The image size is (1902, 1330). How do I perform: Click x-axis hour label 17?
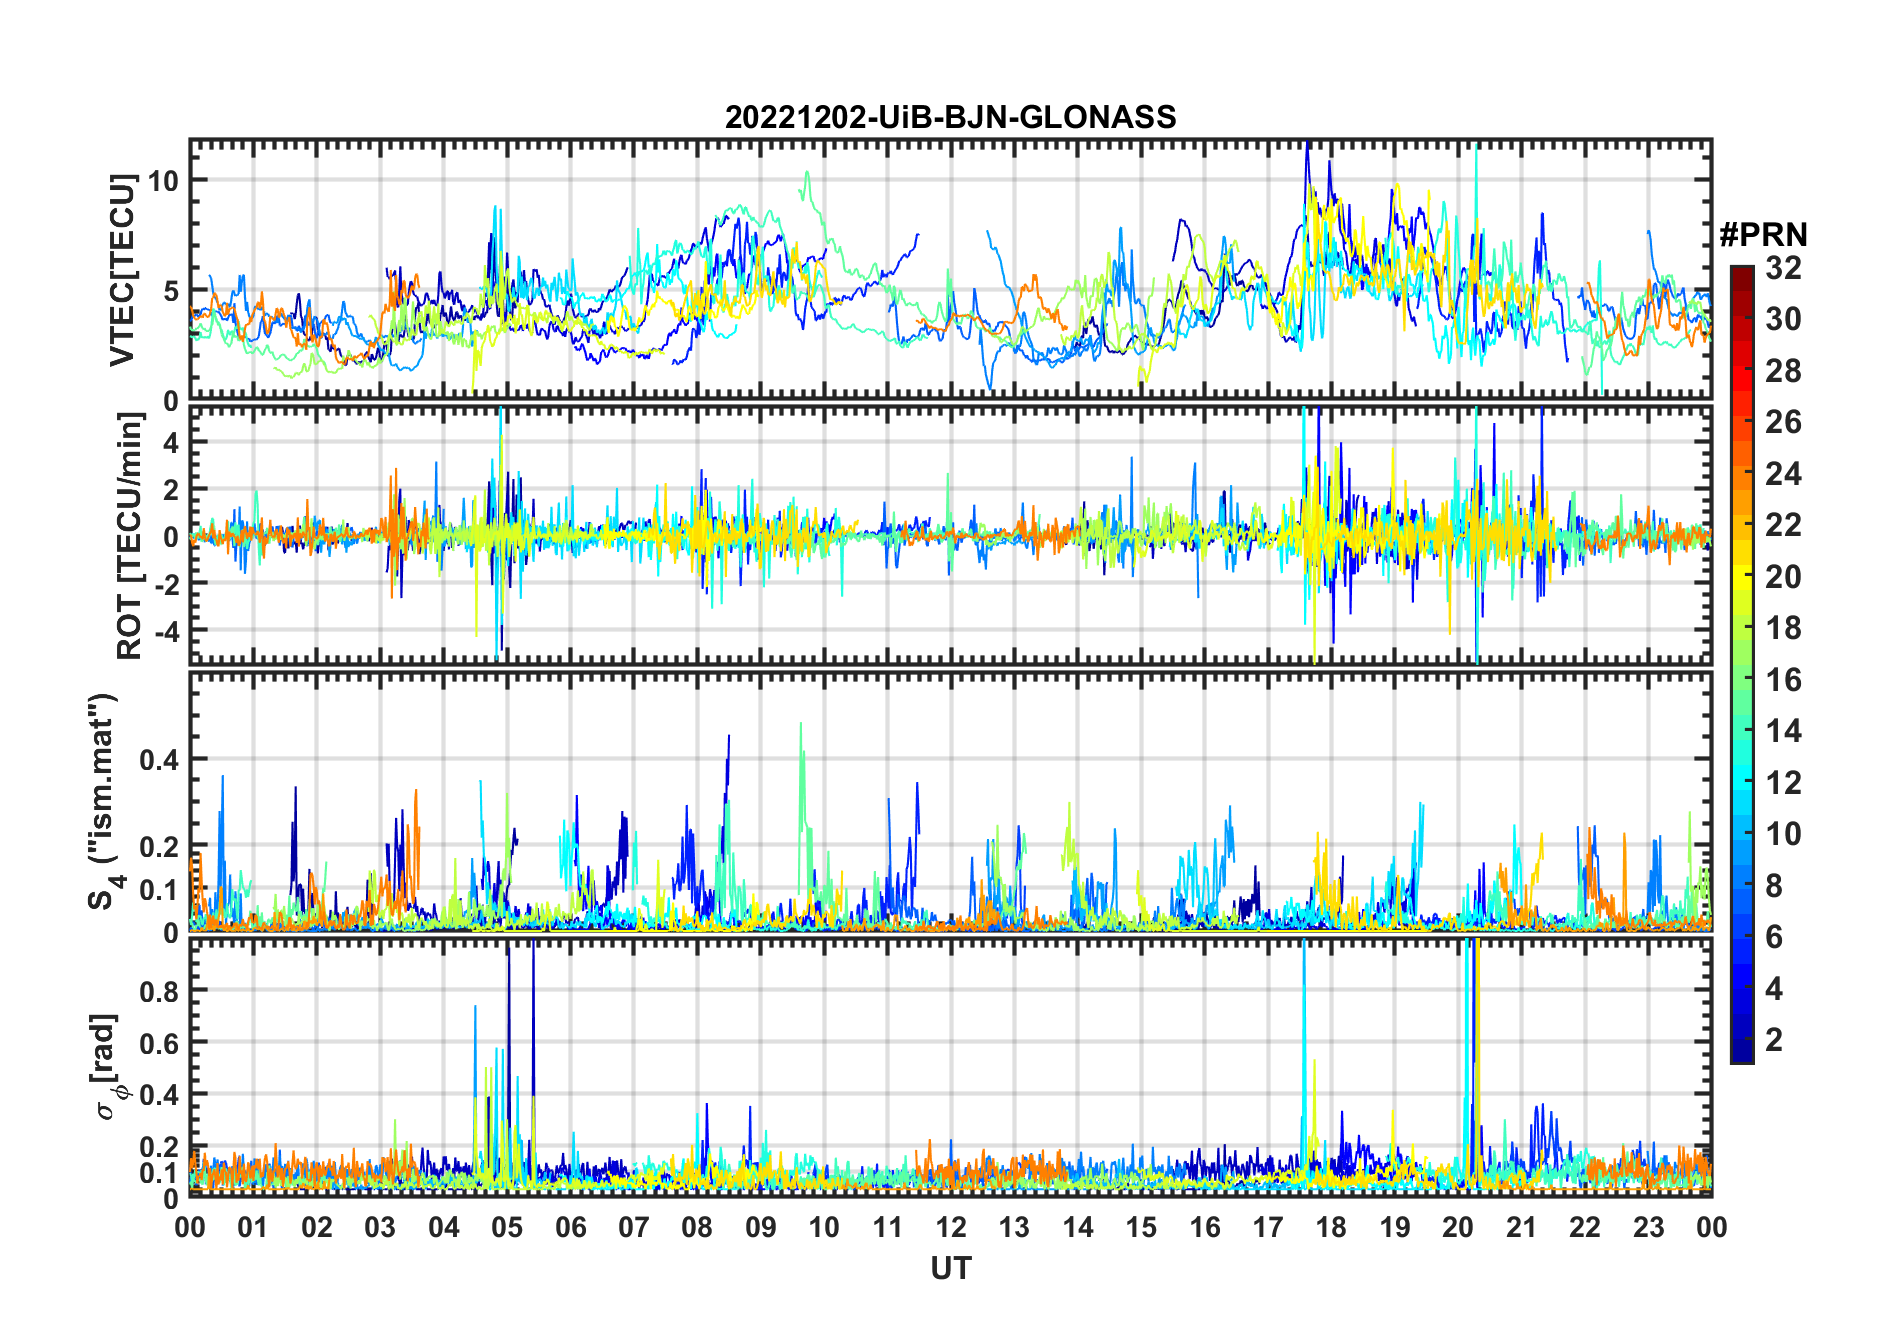(x=1268, y=1227)
